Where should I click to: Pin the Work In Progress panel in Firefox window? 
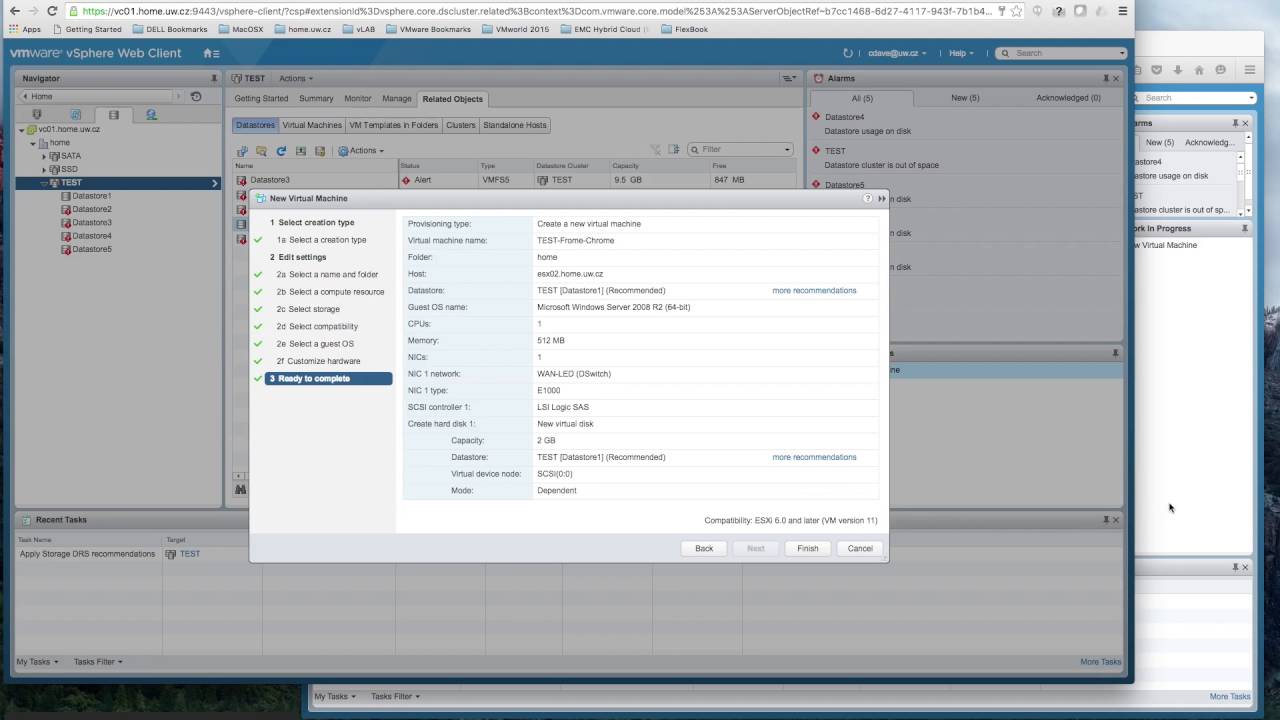(x=1245, y=229)
